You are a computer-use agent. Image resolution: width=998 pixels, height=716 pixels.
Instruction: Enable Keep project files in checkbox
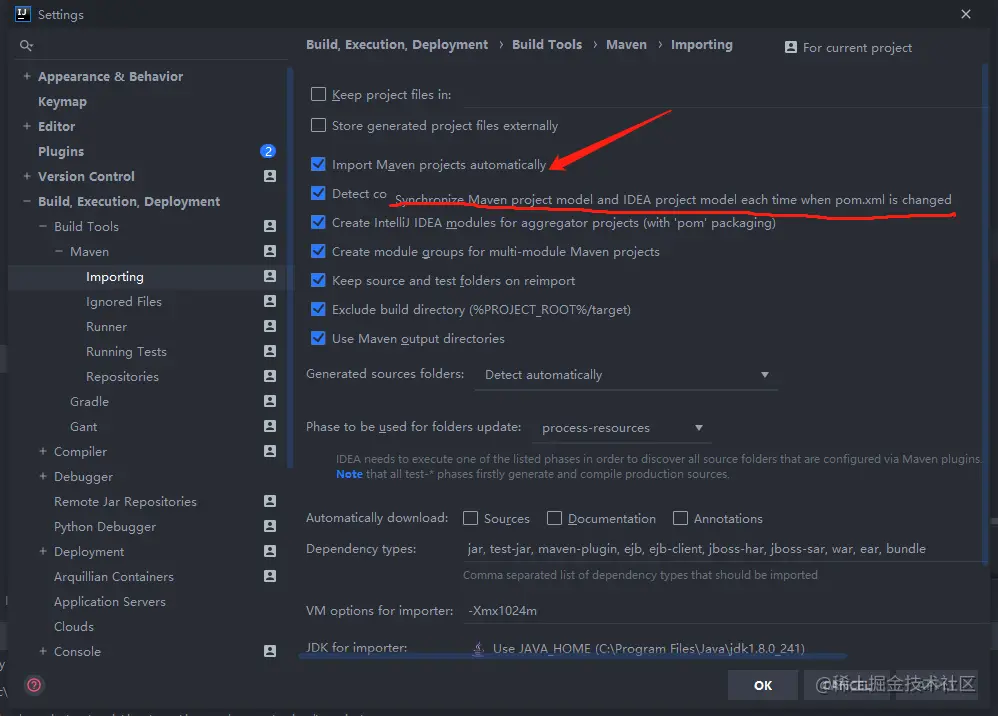click(x=318, y=94)
